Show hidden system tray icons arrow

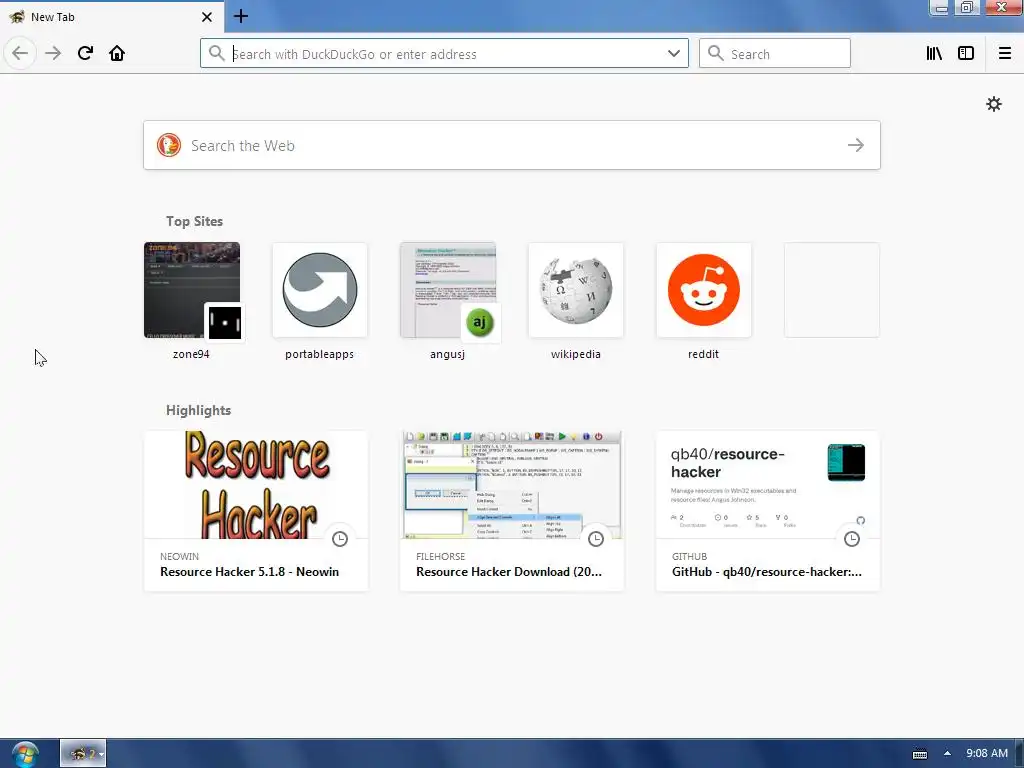[947, 754]
